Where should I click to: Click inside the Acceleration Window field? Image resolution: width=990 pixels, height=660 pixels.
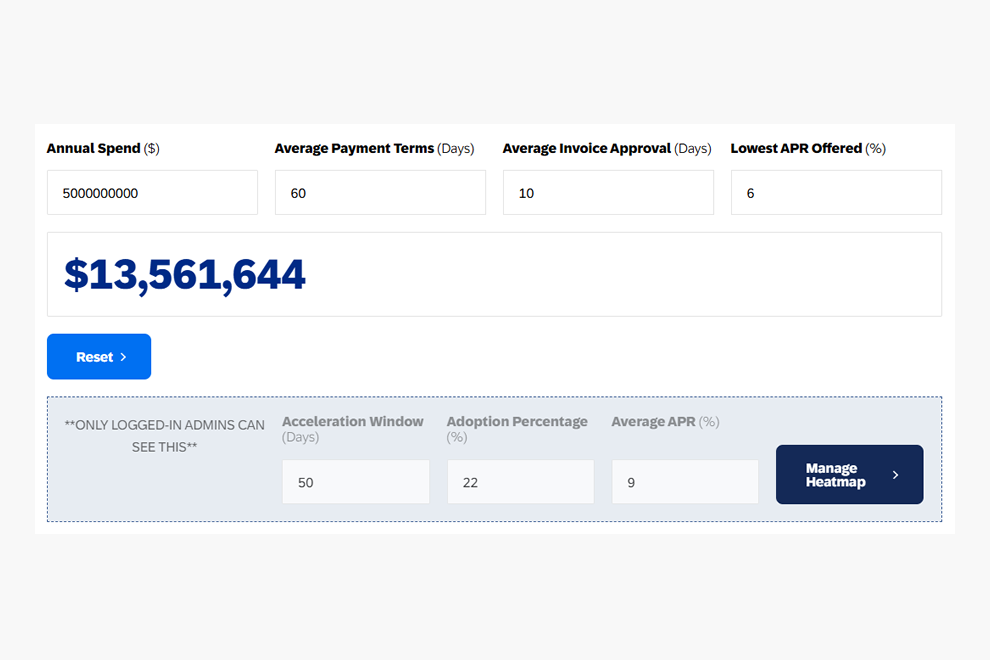356,481
